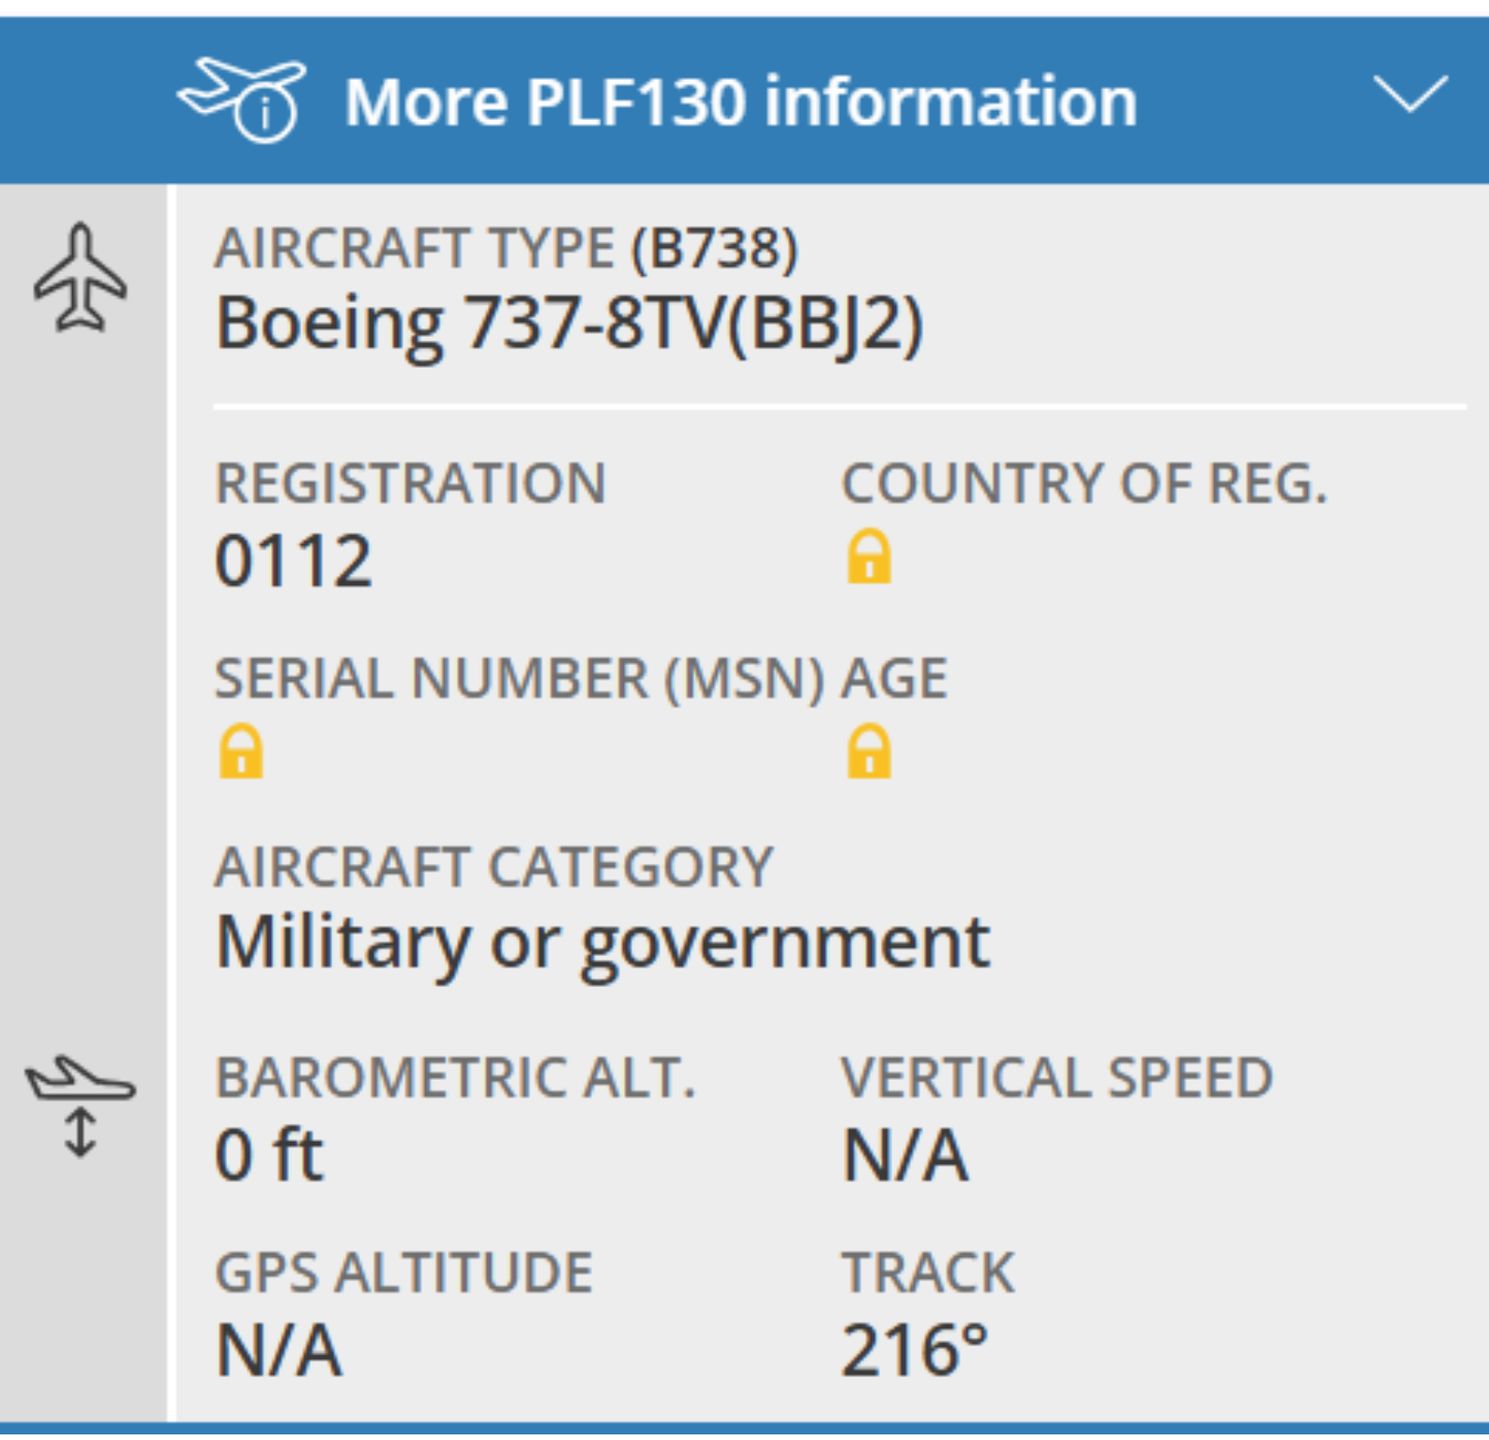Click the lock icon under Serial Number
The height and width of the screenshot is (1440, 1489).
[x=241, y=752]
